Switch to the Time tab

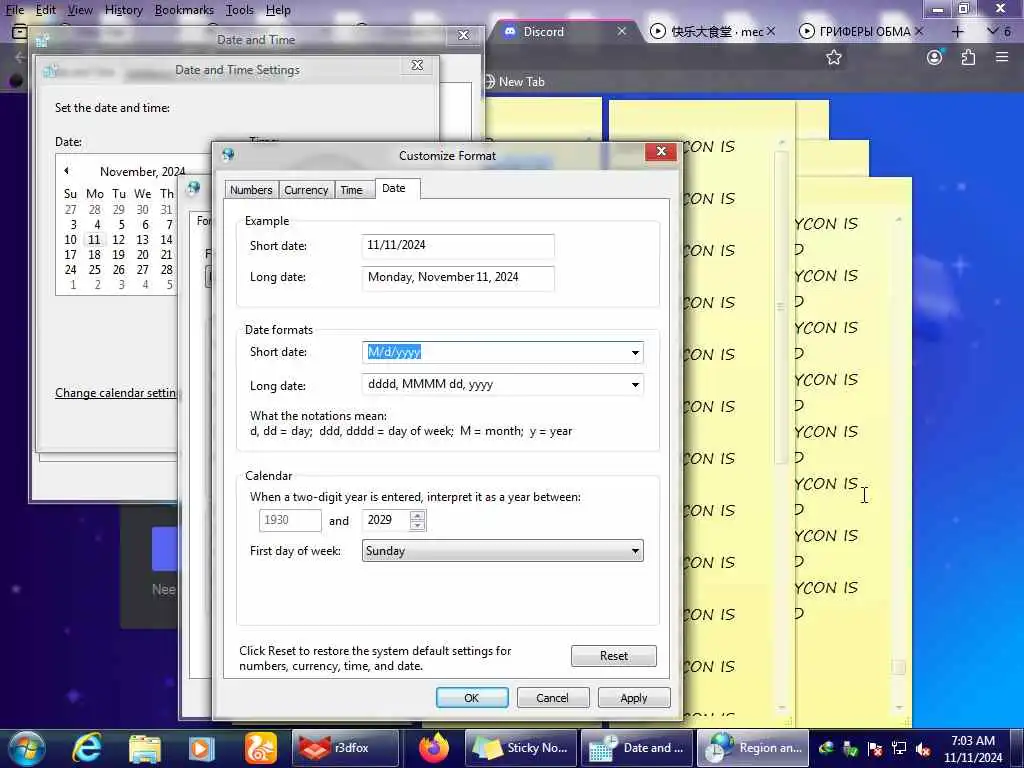tap(351, 190)
